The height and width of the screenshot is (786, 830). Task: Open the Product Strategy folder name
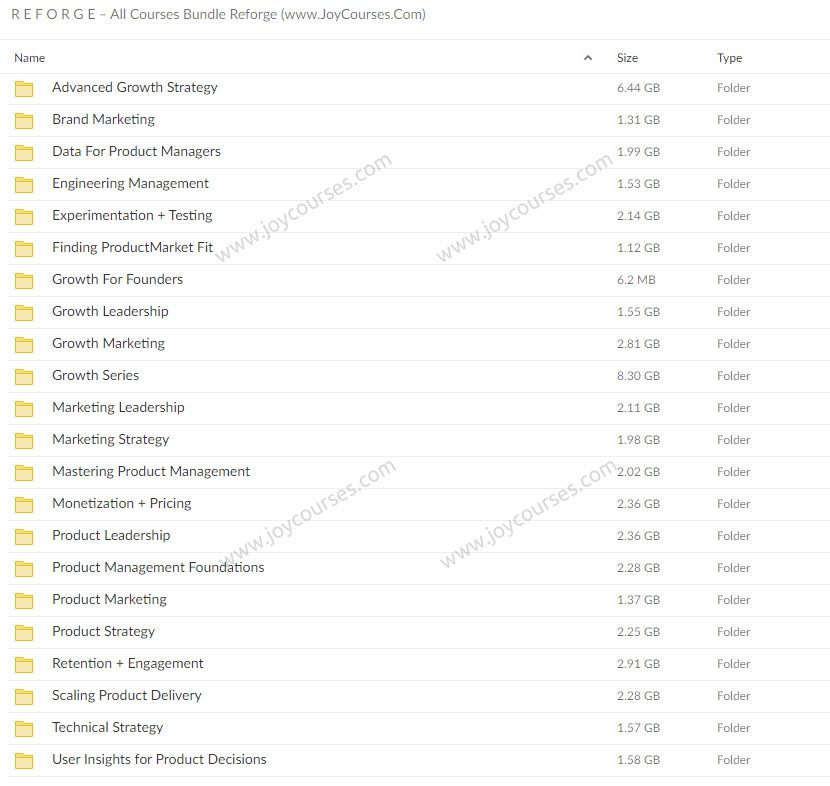click(x=103, y=631)
